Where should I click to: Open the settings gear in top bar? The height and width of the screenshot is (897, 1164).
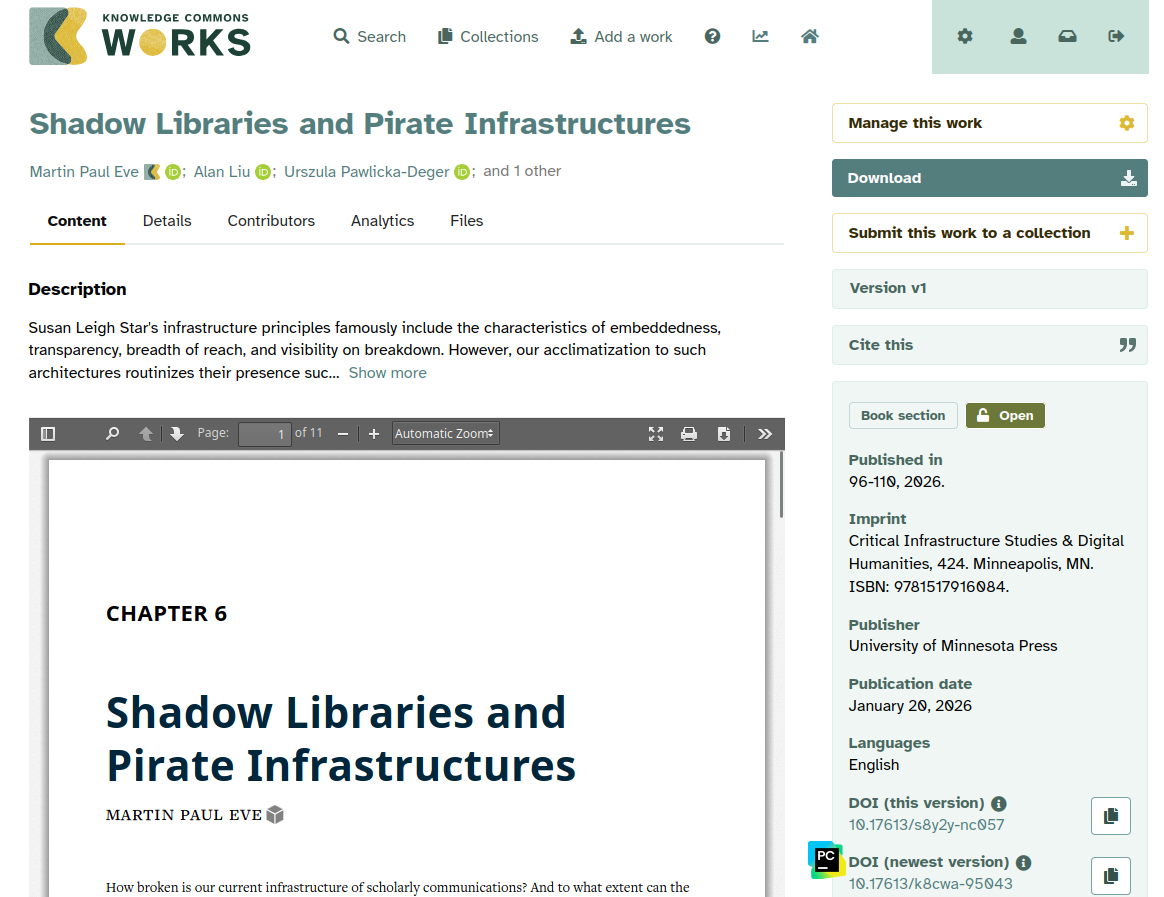(964, 36)
